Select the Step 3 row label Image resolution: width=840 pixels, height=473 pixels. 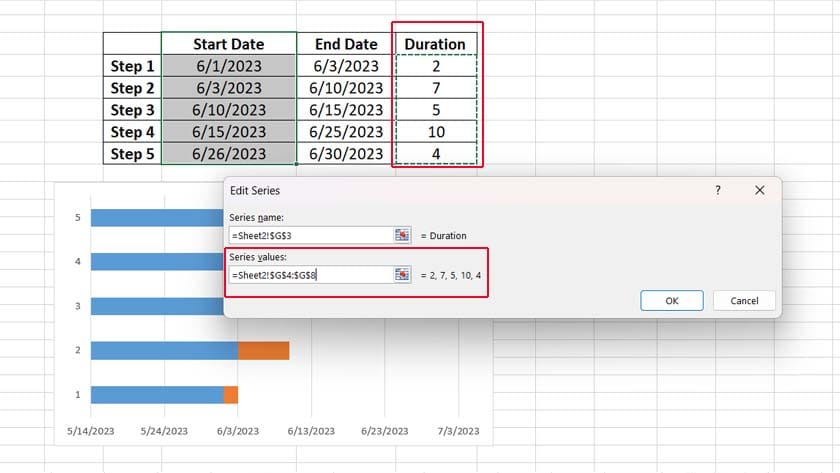[x=132, y=110]
